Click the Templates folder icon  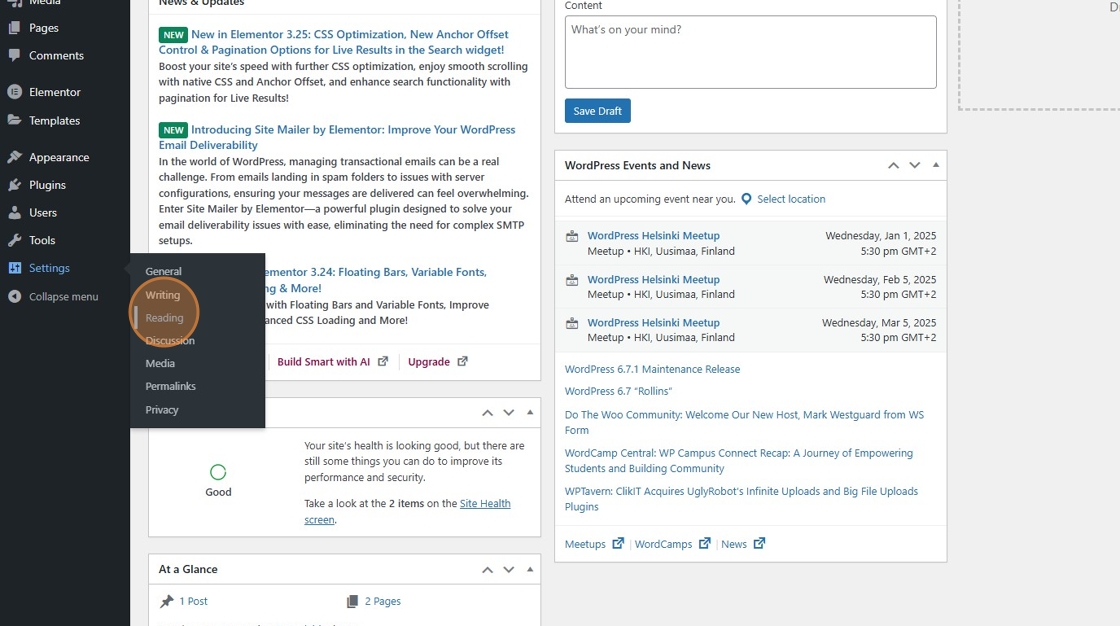point(14,120)
